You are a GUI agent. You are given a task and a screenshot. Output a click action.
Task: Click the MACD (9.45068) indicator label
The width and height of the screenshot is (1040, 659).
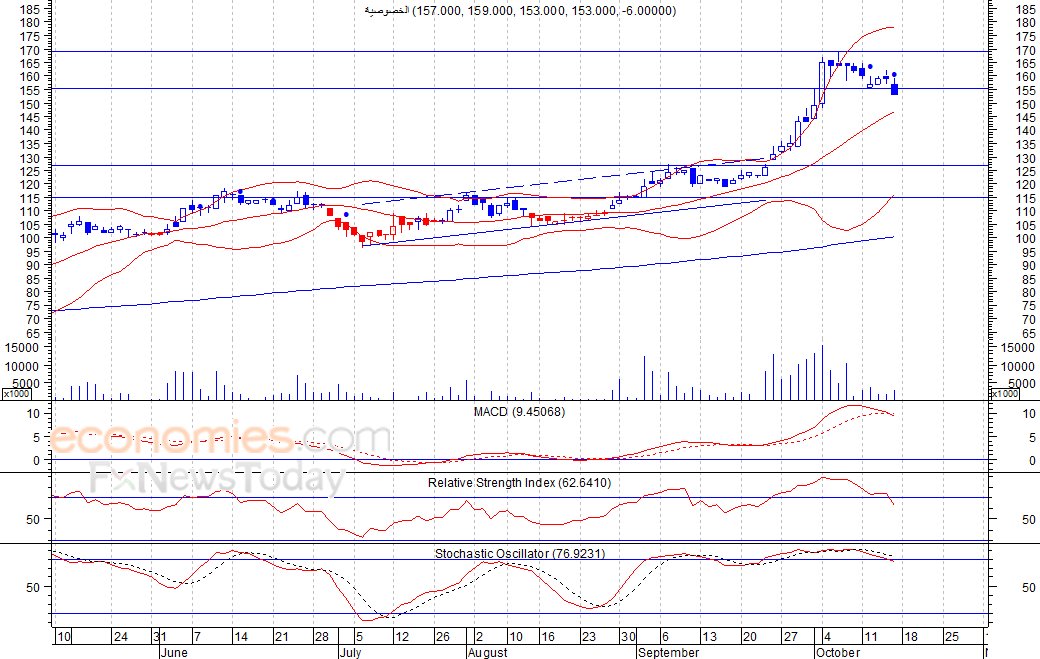(519, 412)
